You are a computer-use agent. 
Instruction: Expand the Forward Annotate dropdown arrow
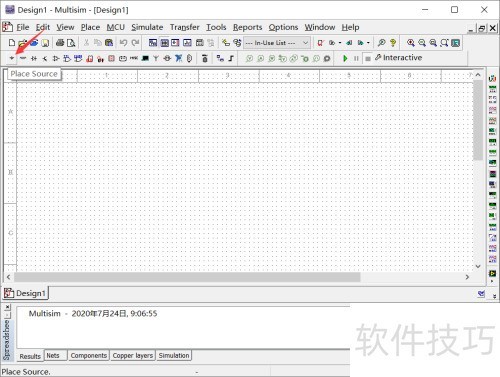coord(368,43)
